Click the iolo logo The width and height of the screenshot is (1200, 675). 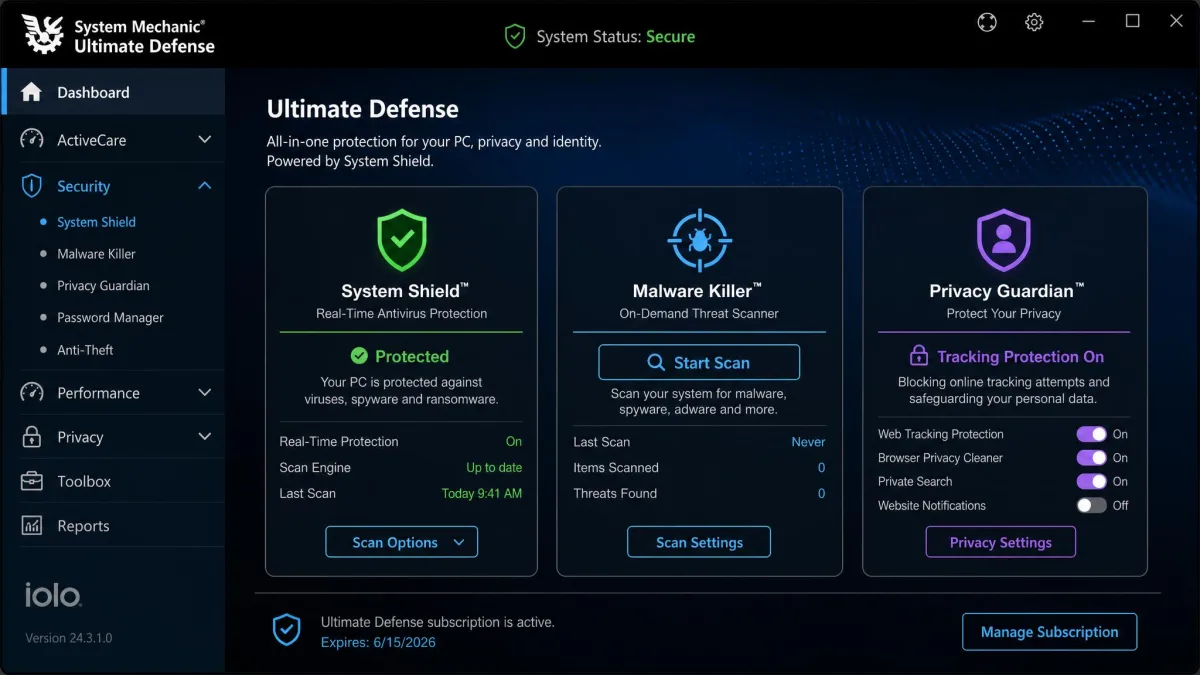[53, 595]
